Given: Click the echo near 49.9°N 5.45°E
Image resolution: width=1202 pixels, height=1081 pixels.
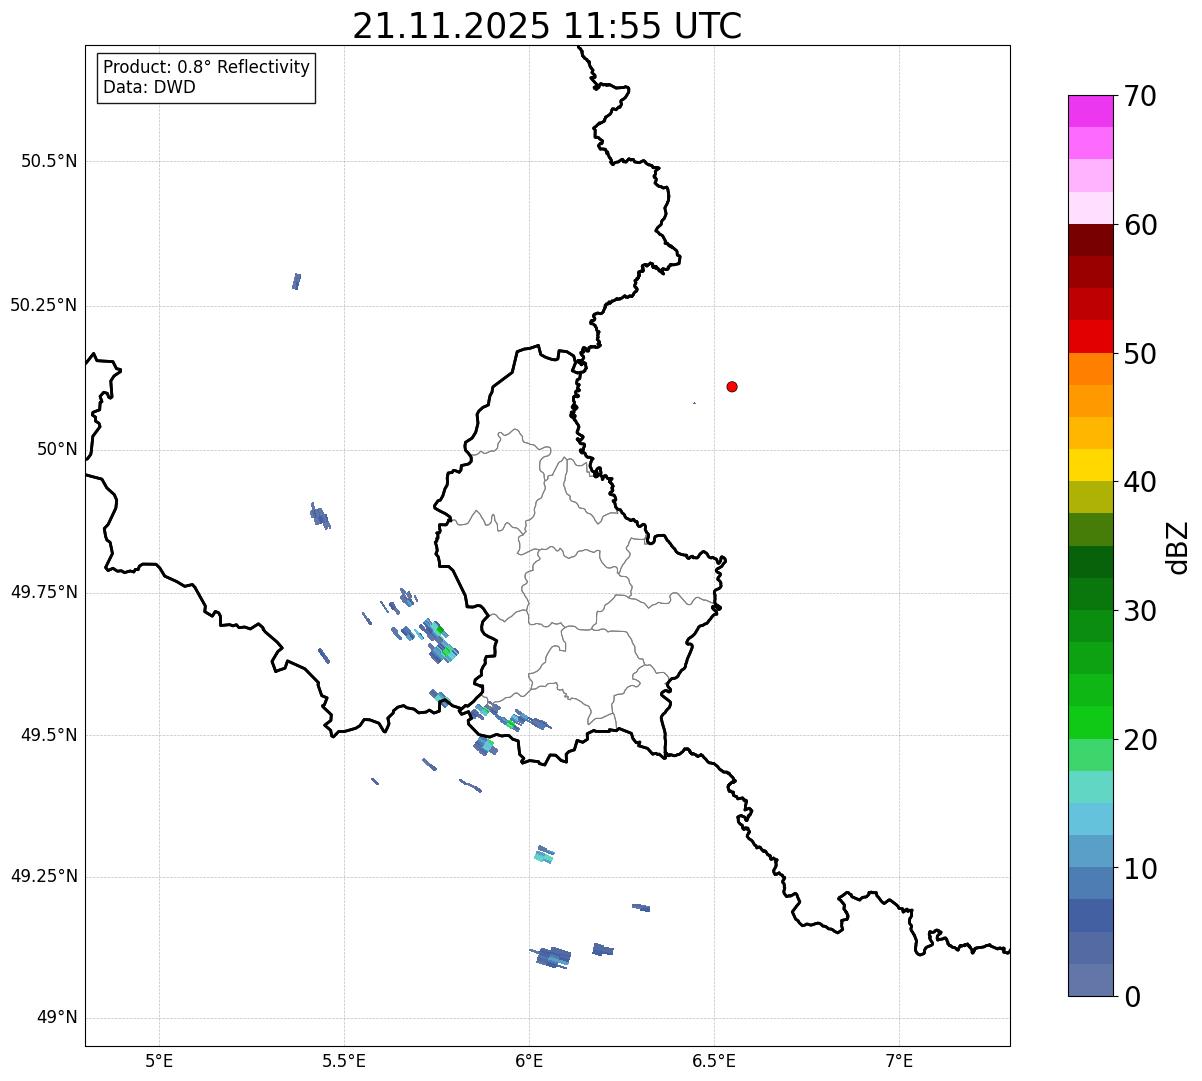Looking at the screenshot, I should (320, 516).
